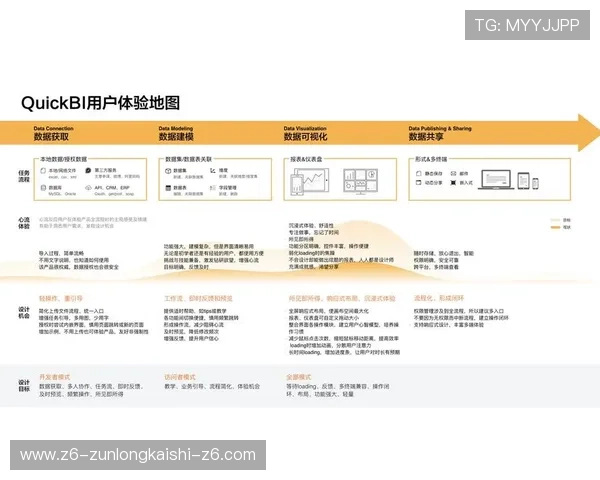600x480 pixels.
Task: Click the small phone icon at far right
Action: pos(535,183)
